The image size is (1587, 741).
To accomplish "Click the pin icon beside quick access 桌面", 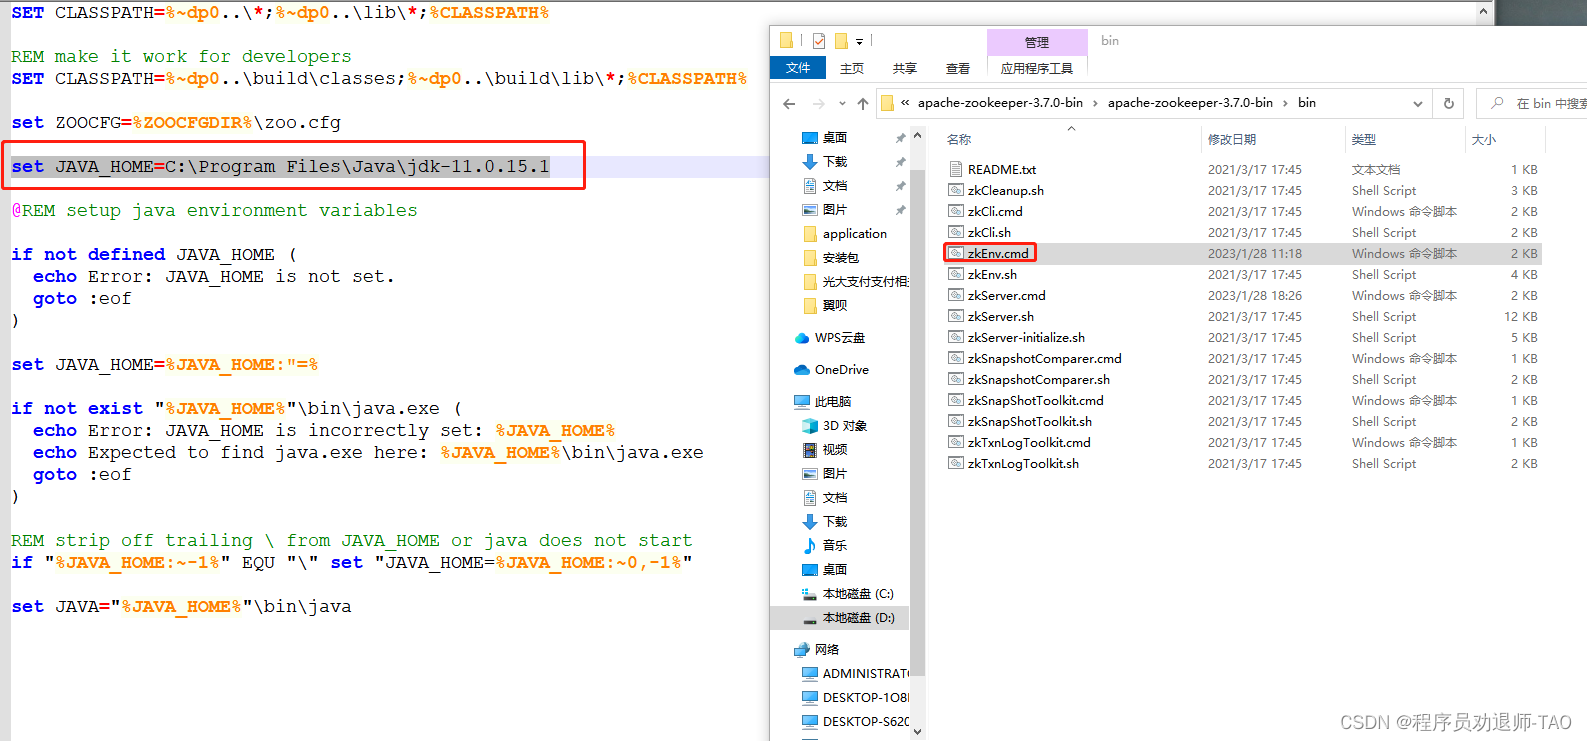I will pyautogui.click(x=900, y=138).
